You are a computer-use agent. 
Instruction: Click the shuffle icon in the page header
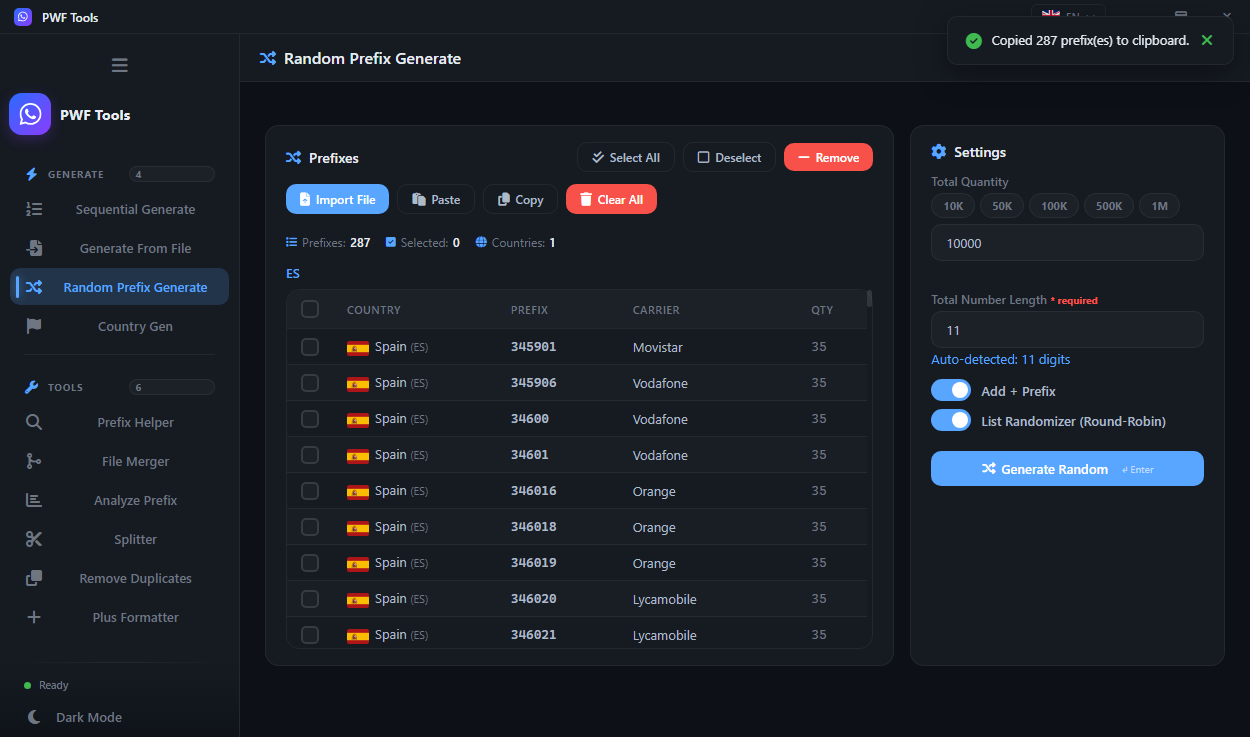267,58
